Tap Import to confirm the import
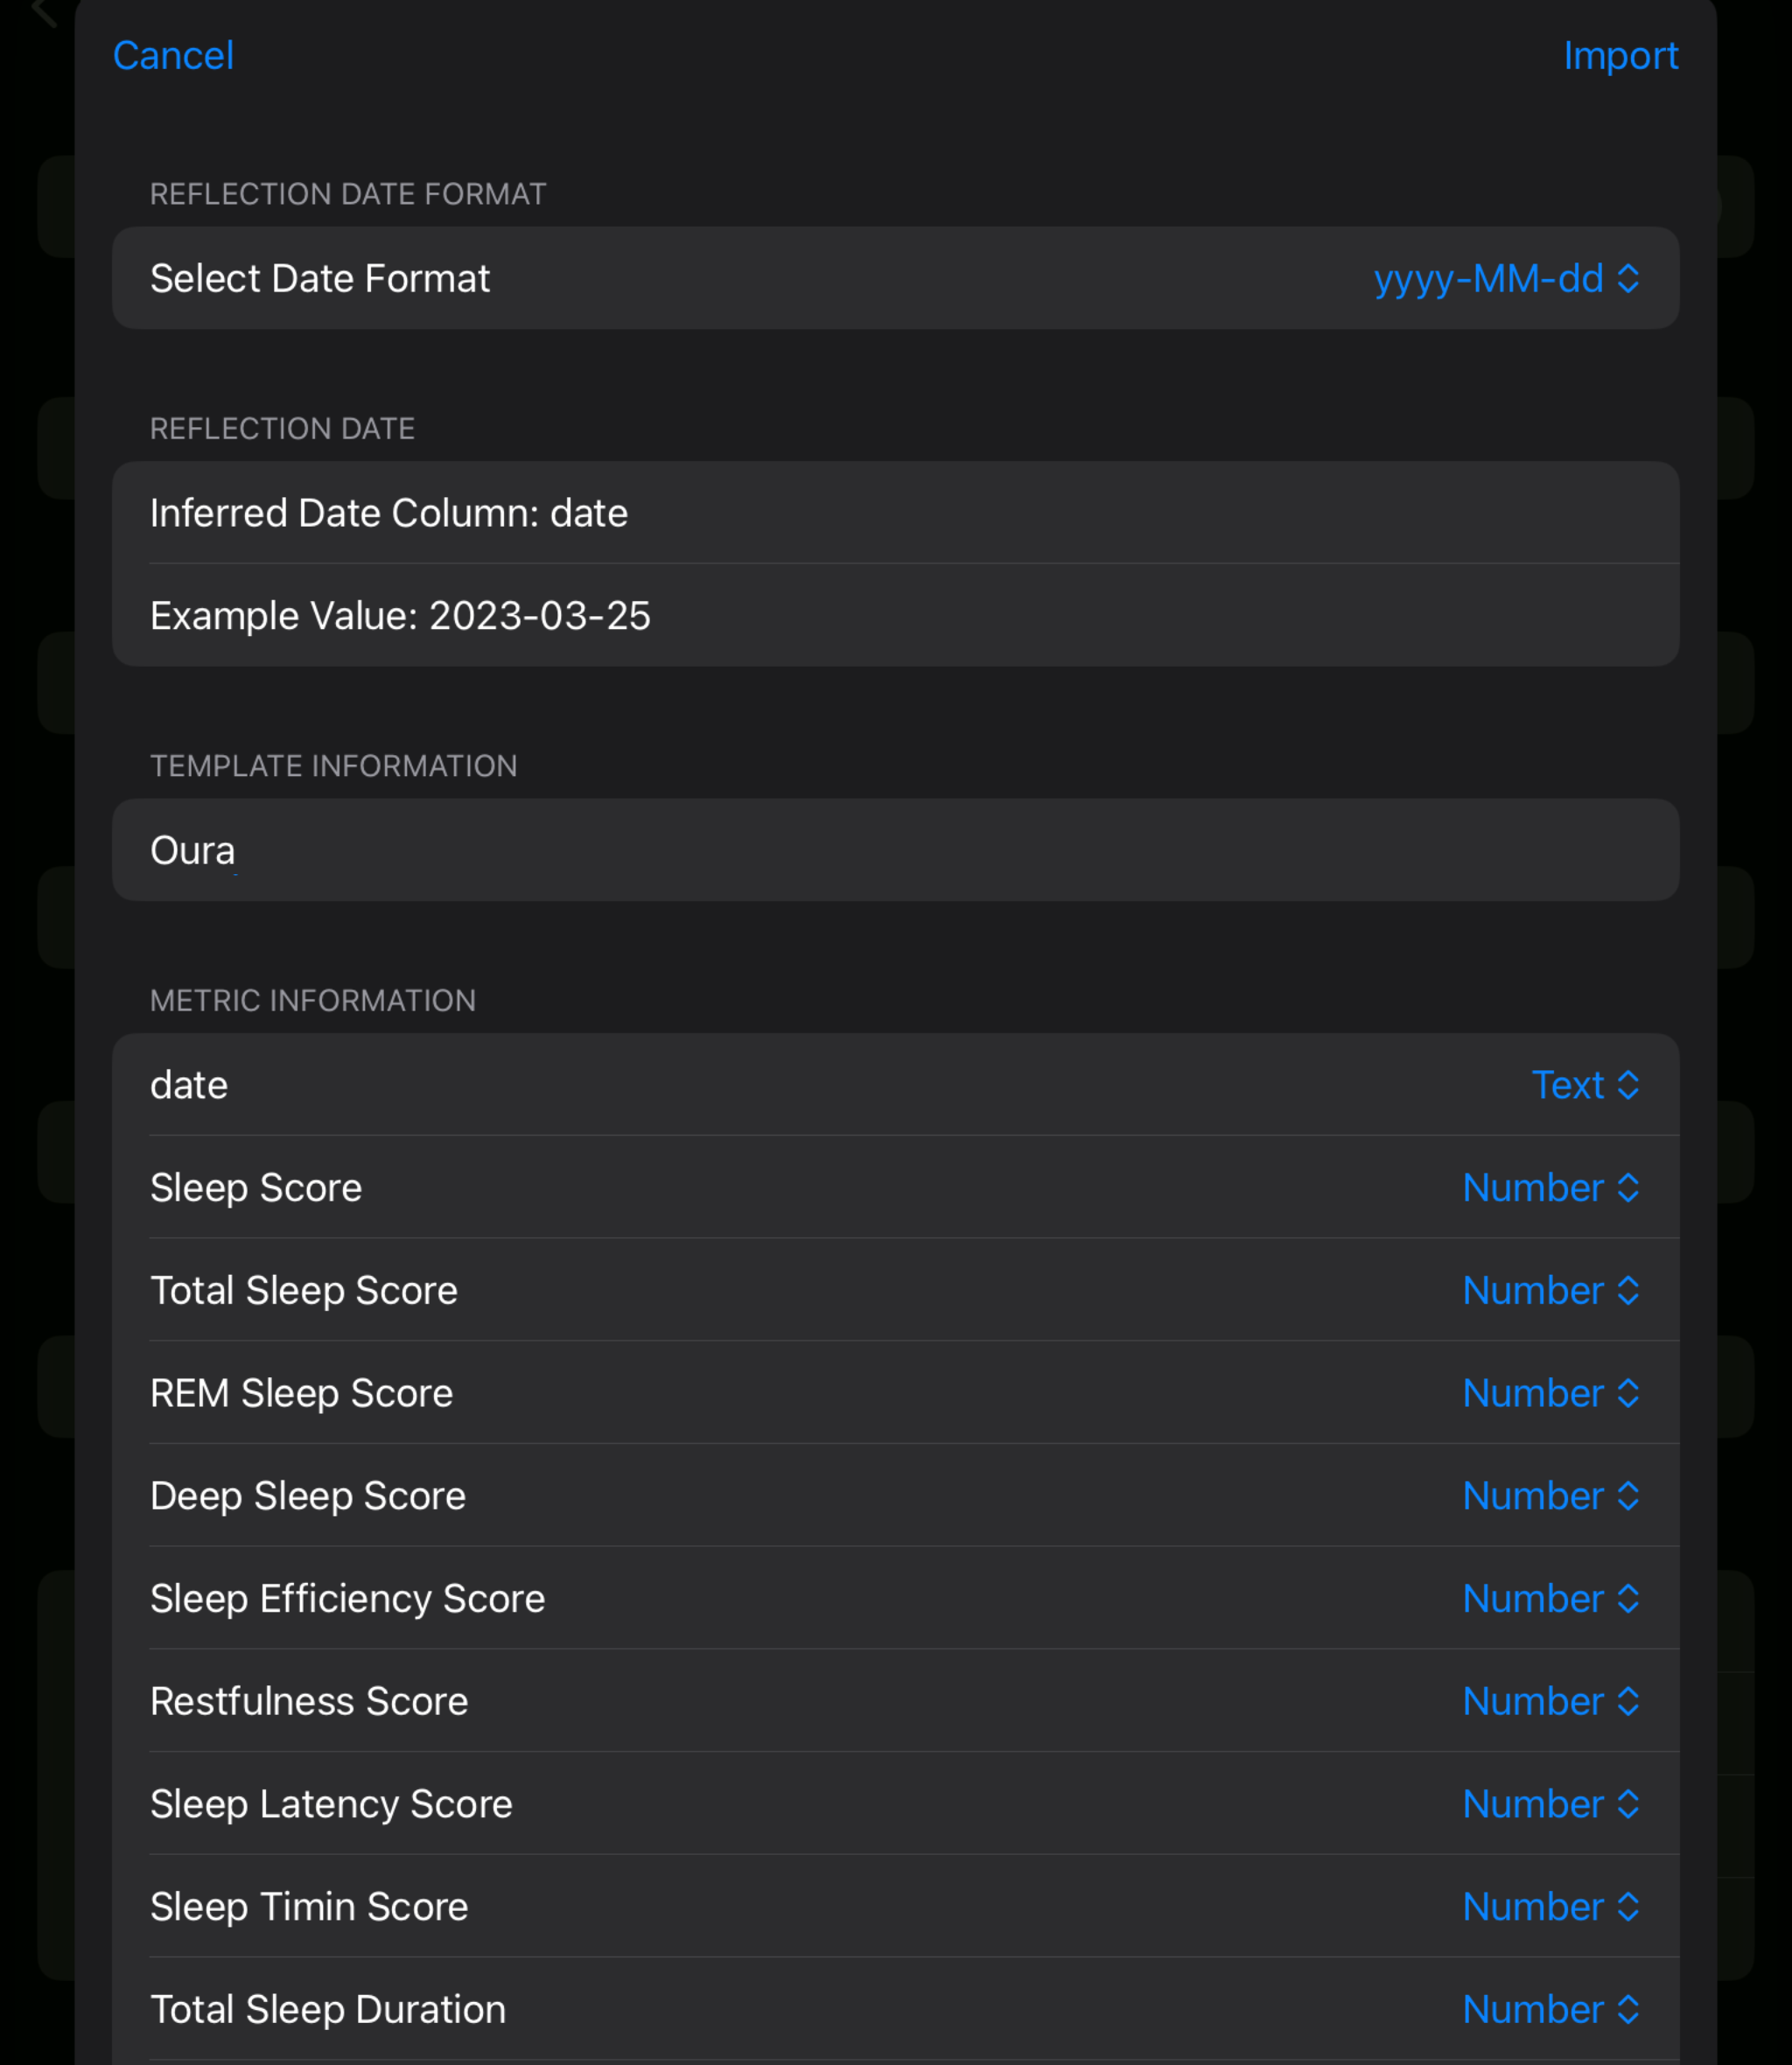Image resolution: width=1792 pixels, height=2065 pixels. [x=1620, y=56]
